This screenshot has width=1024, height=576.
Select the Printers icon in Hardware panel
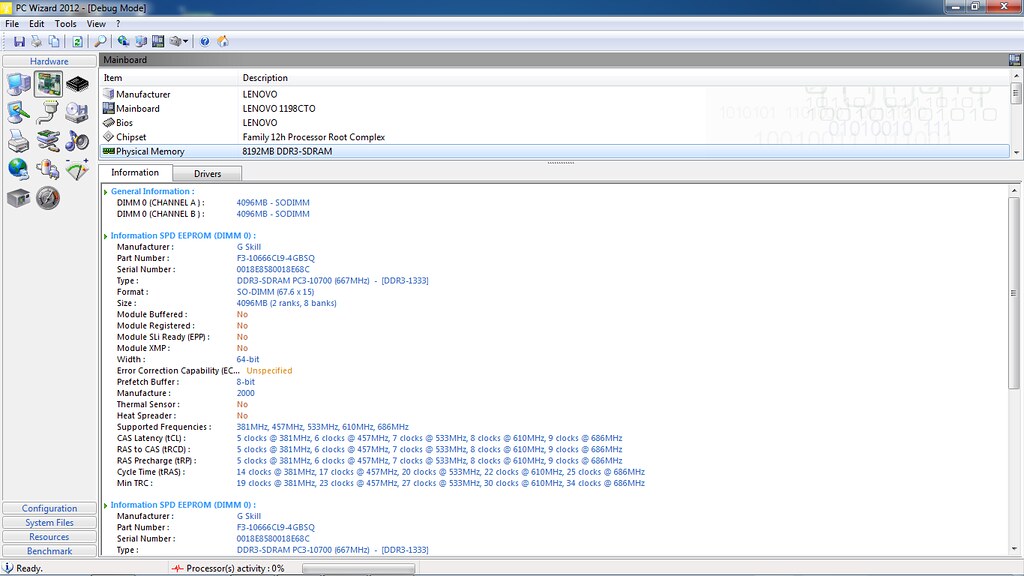[19, 140]
